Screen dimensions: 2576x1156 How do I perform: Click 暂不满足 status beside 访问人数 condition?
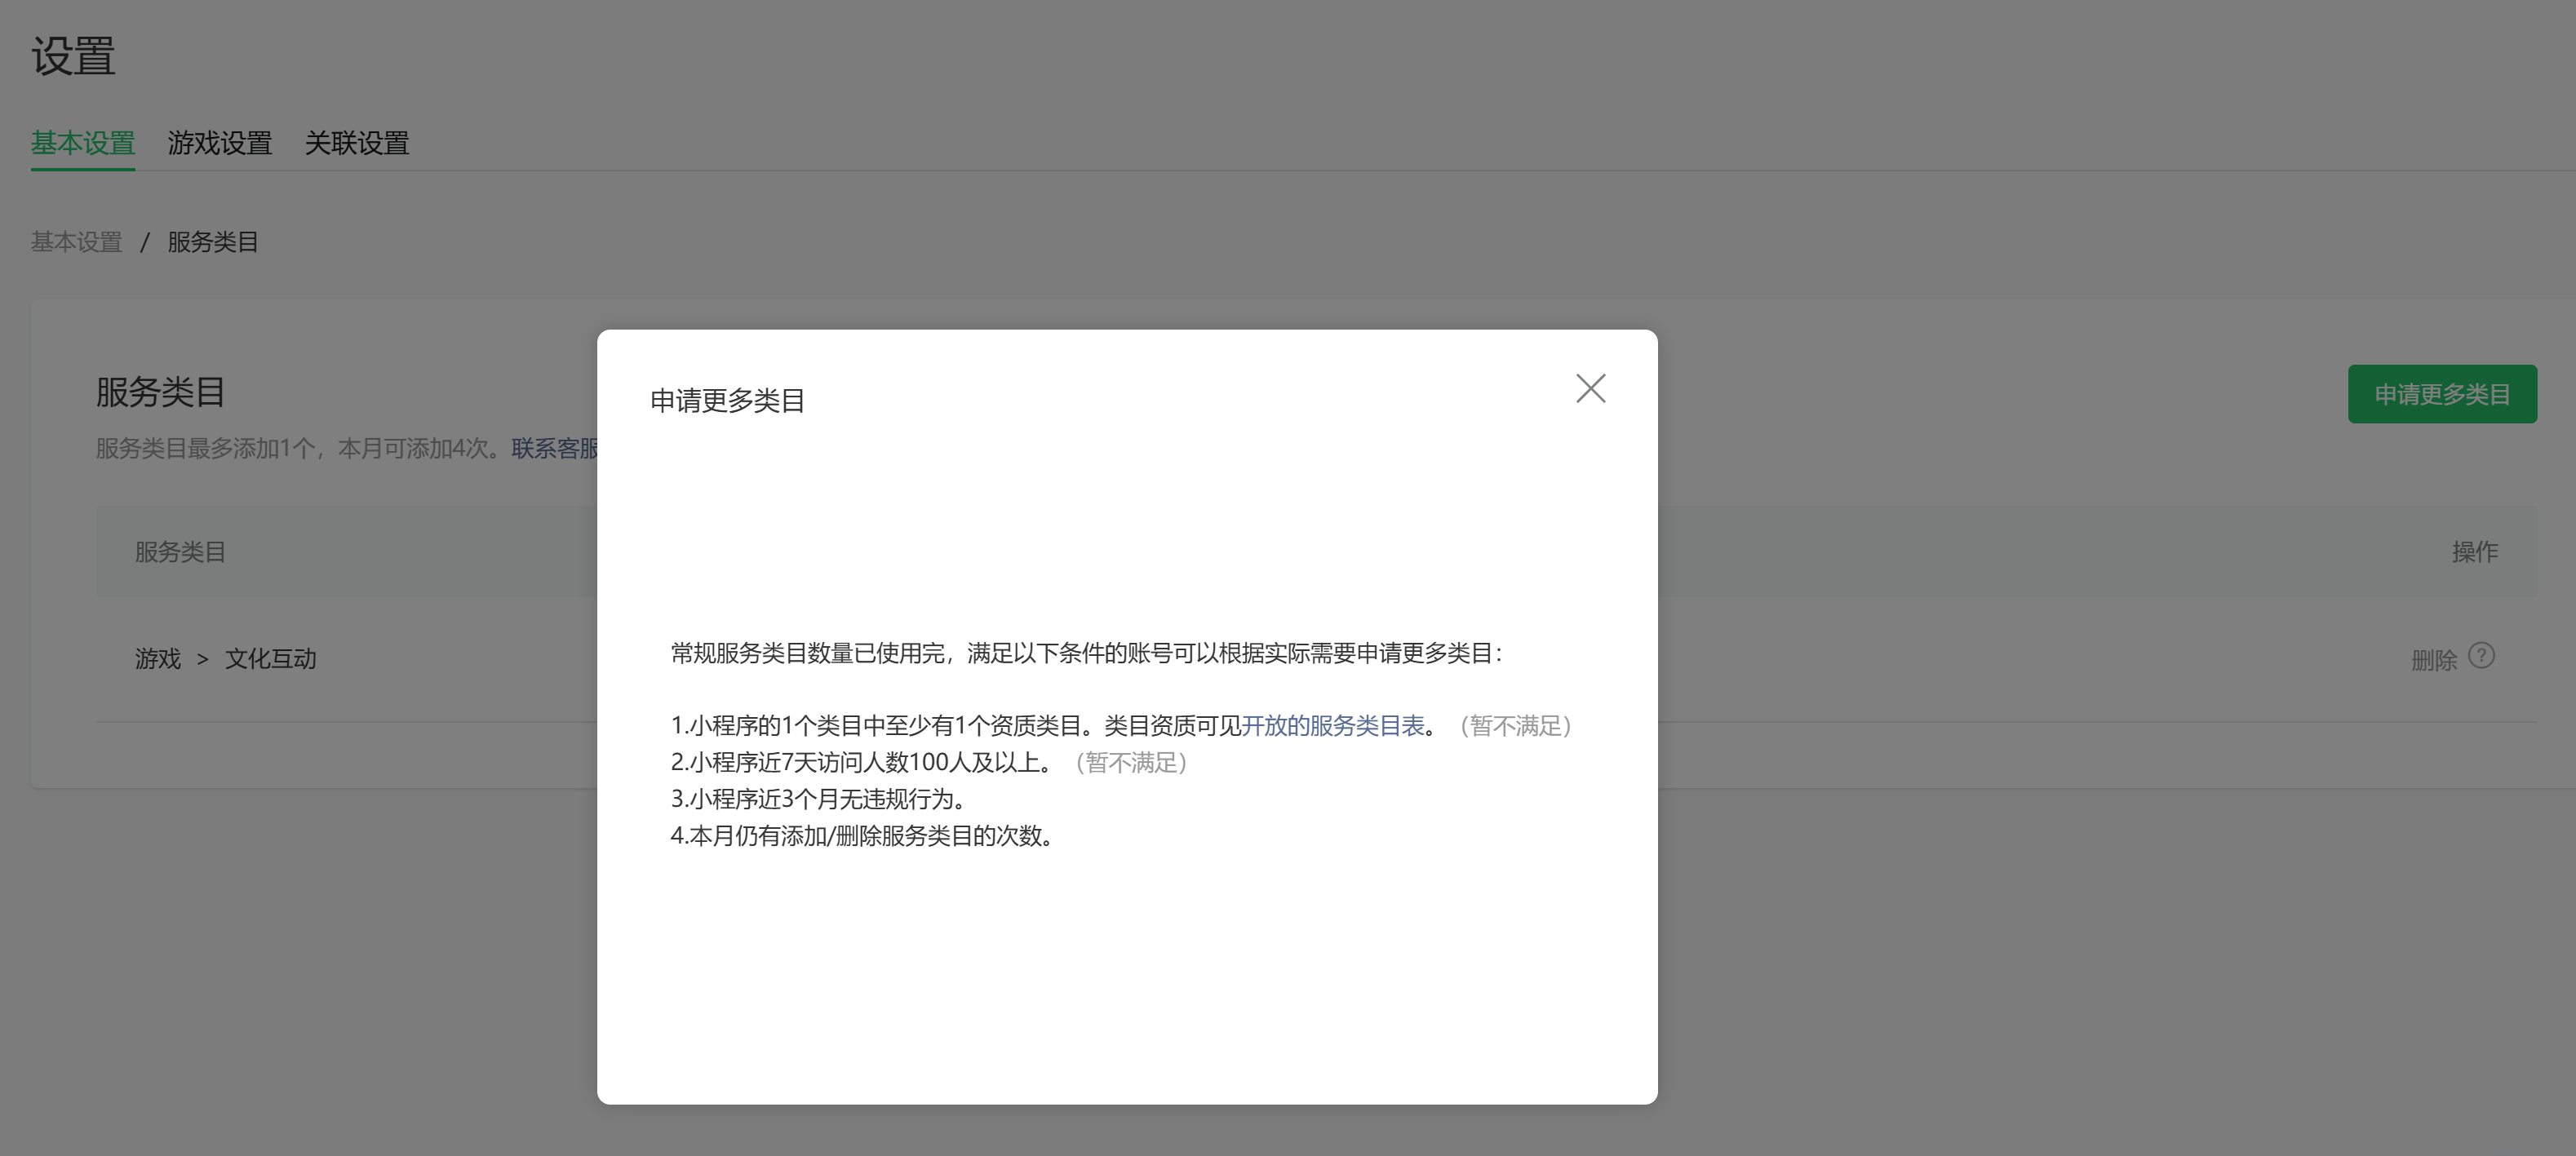click(1131, 762)
